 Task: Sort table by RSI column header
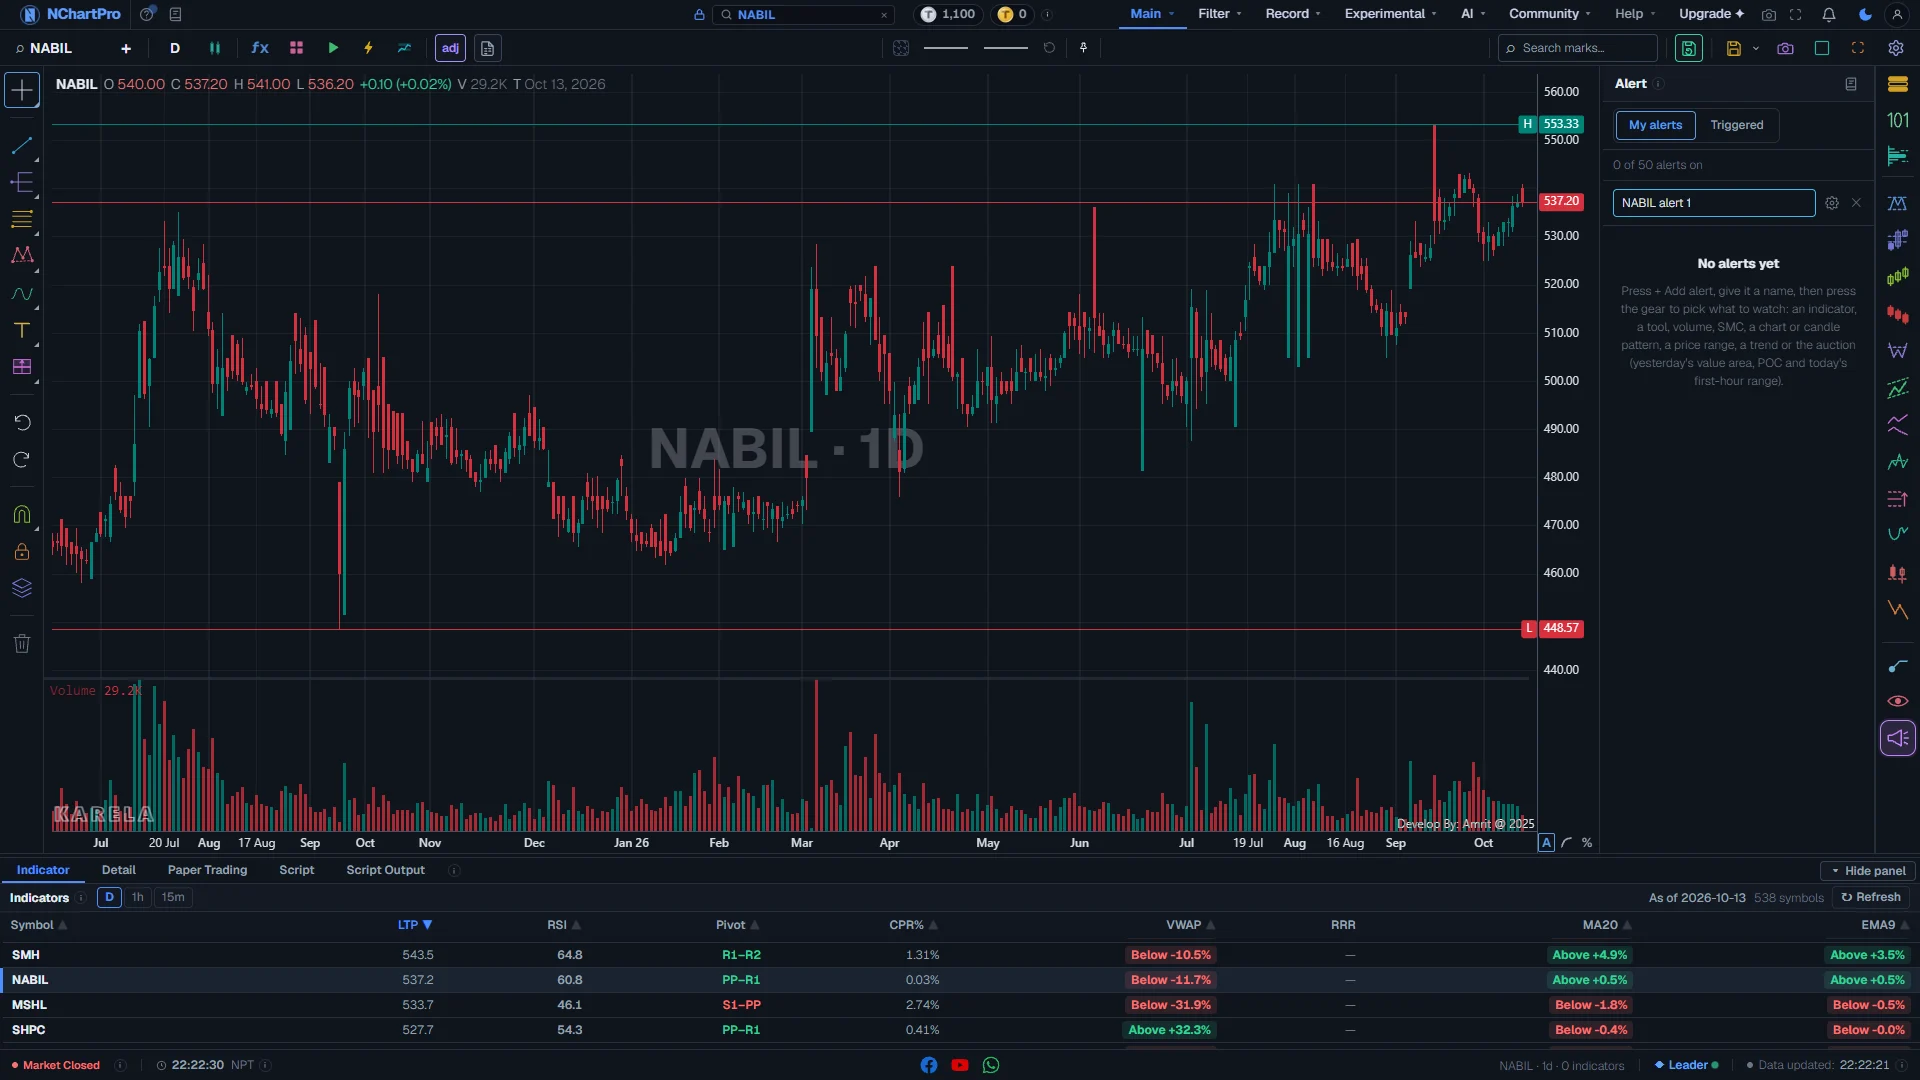click(563, 925)
